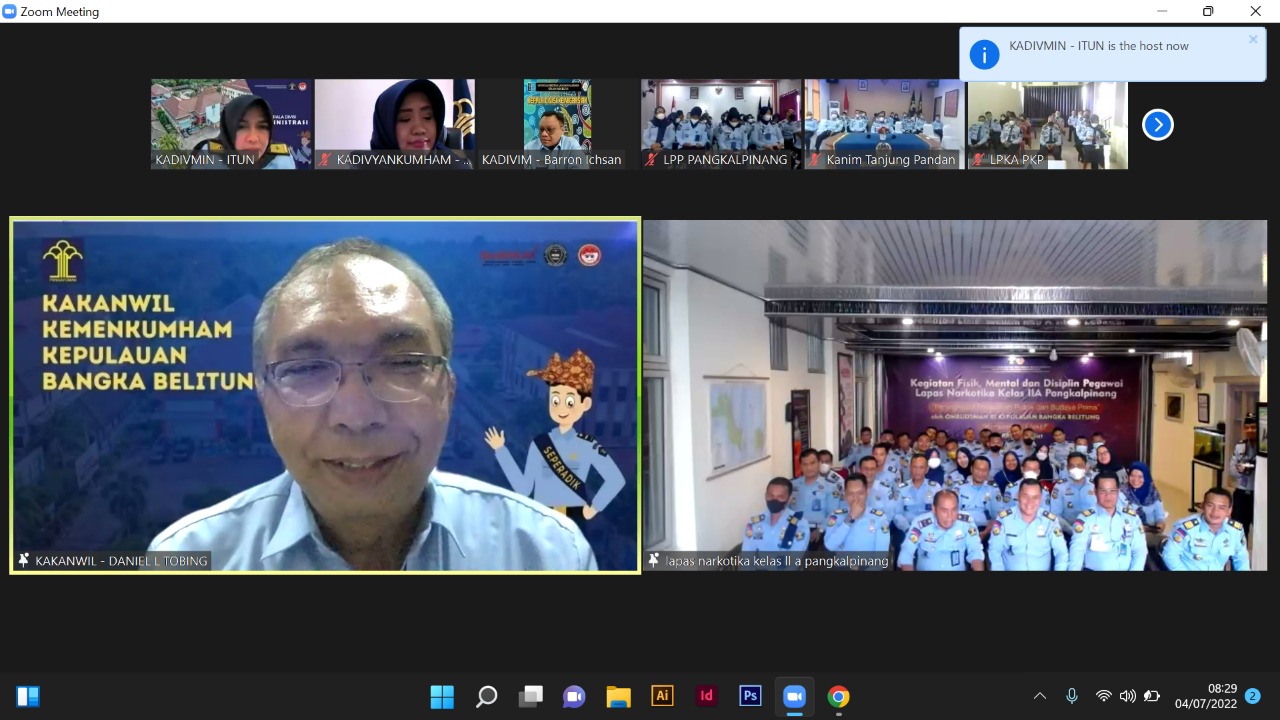The height and width of the screenshot is (720, 1280).
Task: Select KADIVIM - Barron Ichsan's video tile
Action: click(557, 124)
